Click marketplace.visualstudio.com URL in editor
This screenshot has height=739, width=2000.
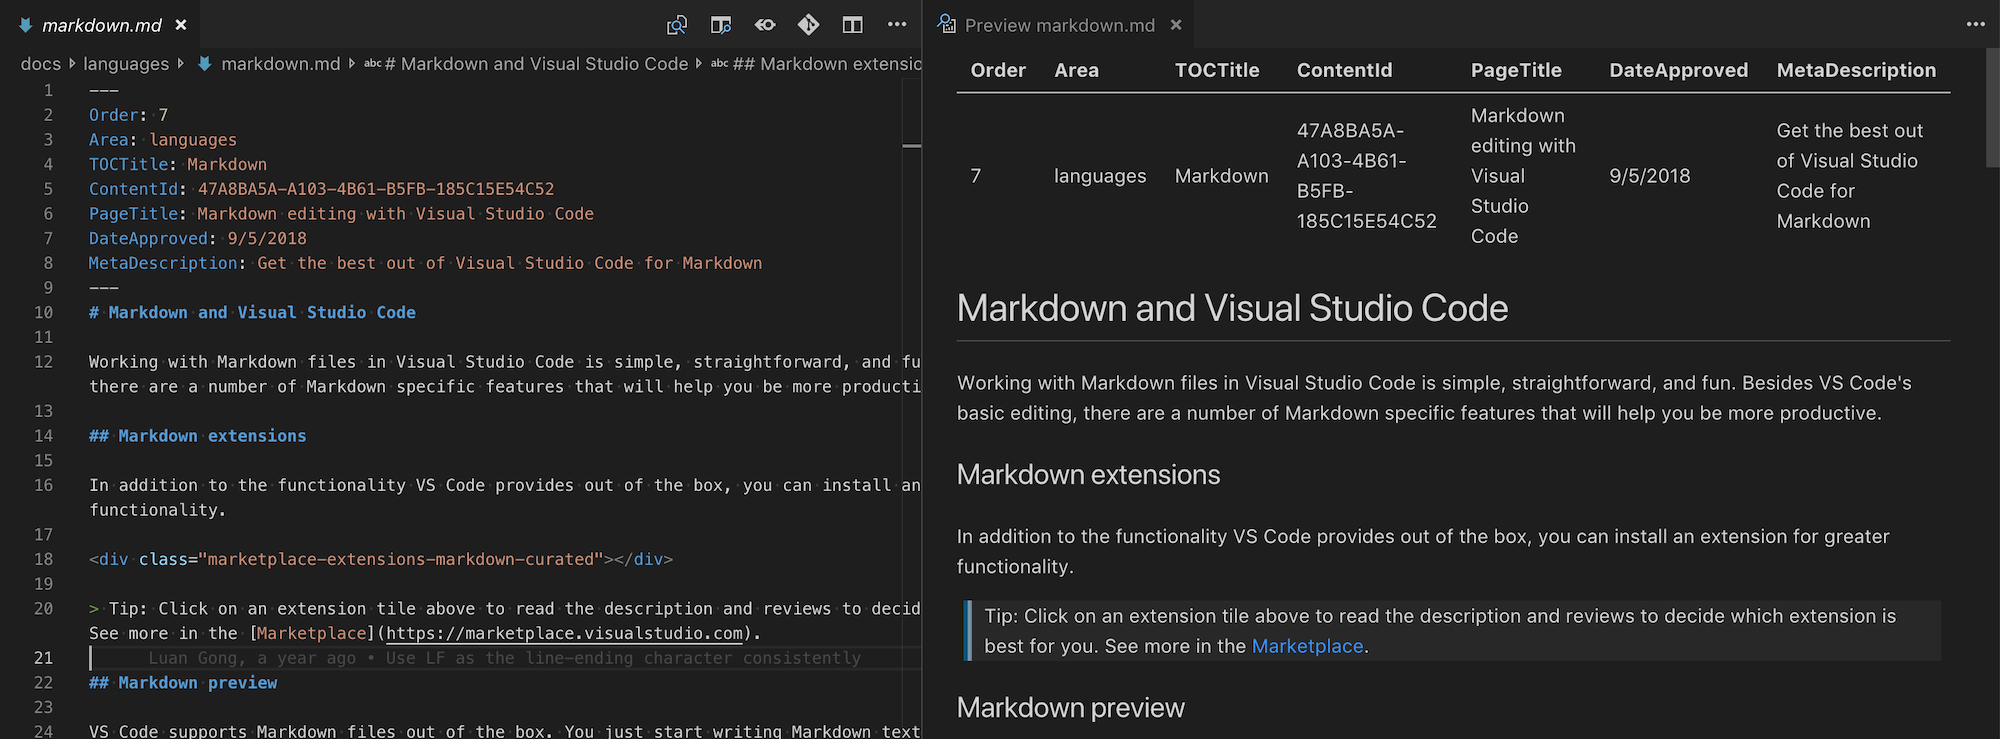(x=565, y=634)
